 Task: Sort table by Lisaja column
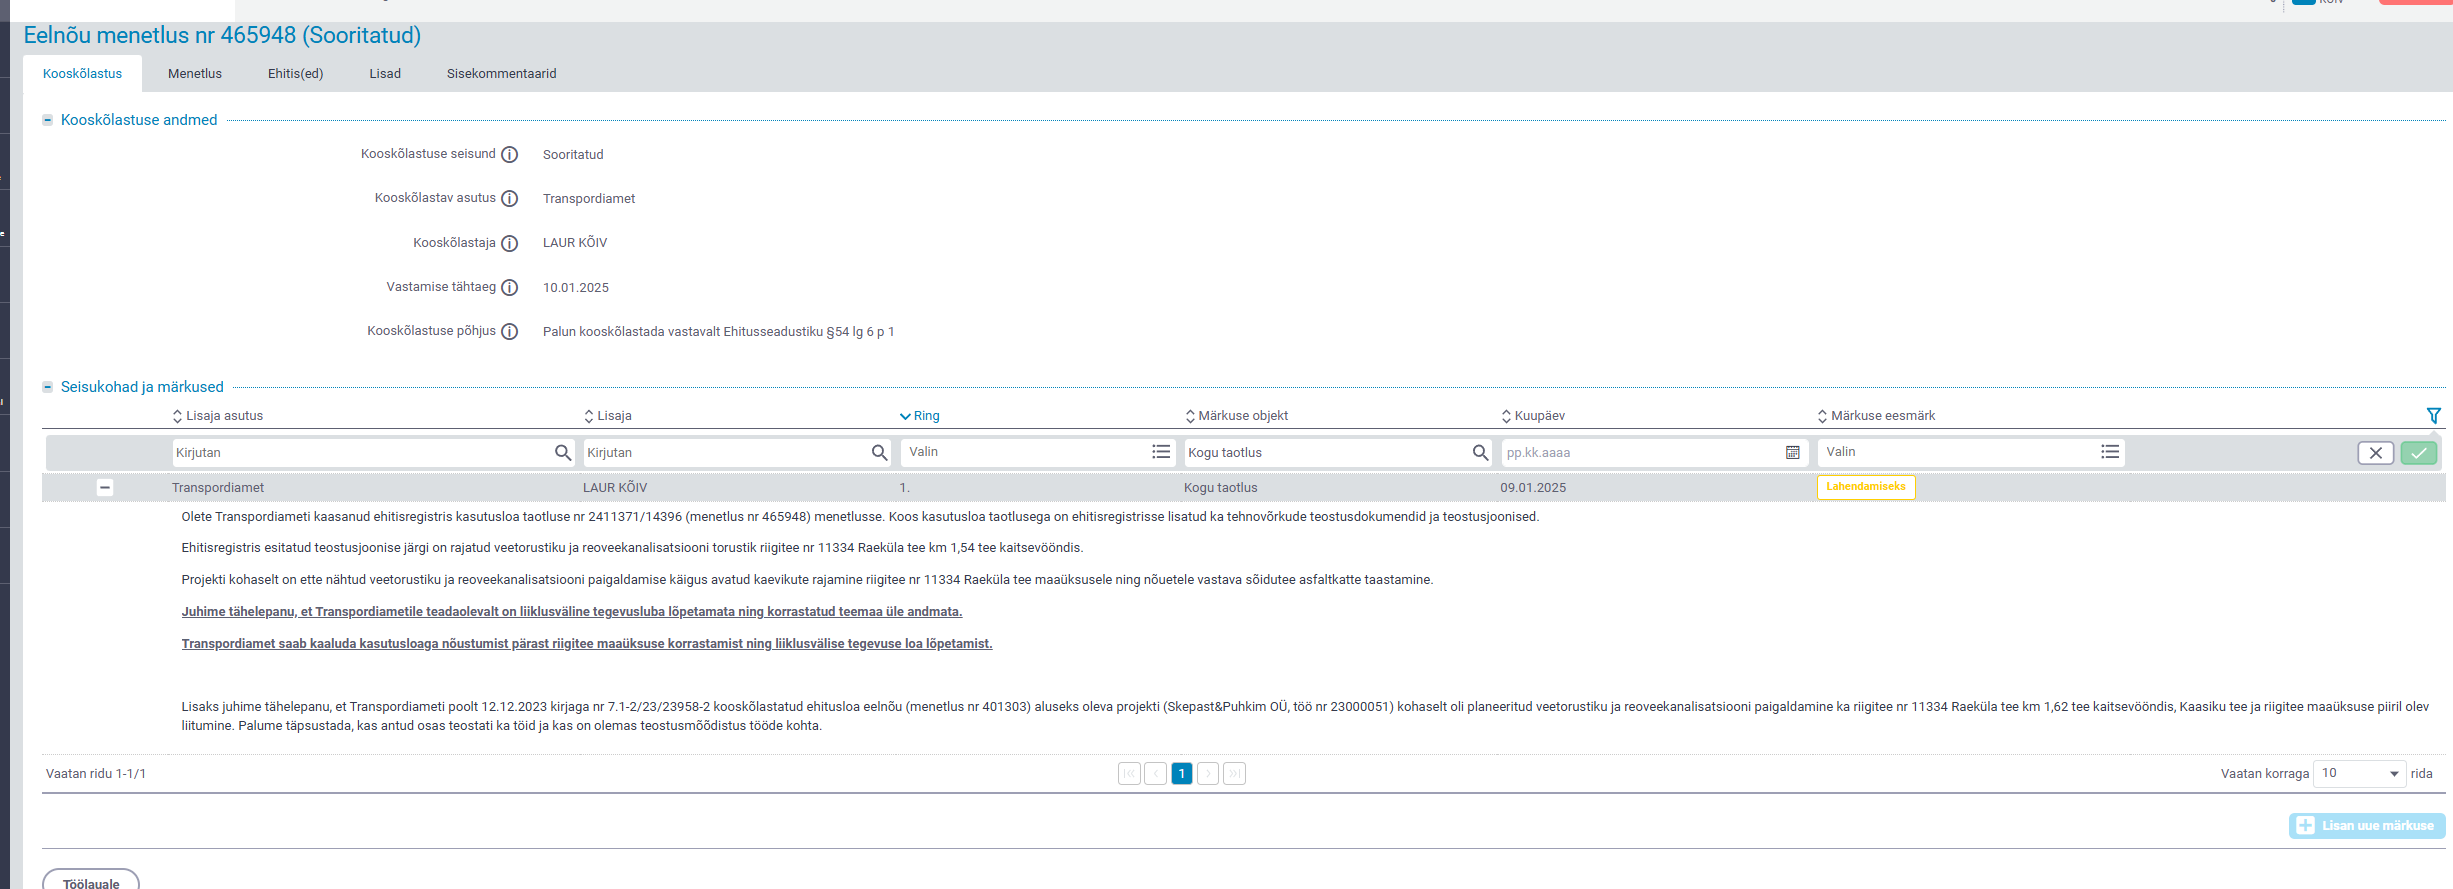point(607,416)
